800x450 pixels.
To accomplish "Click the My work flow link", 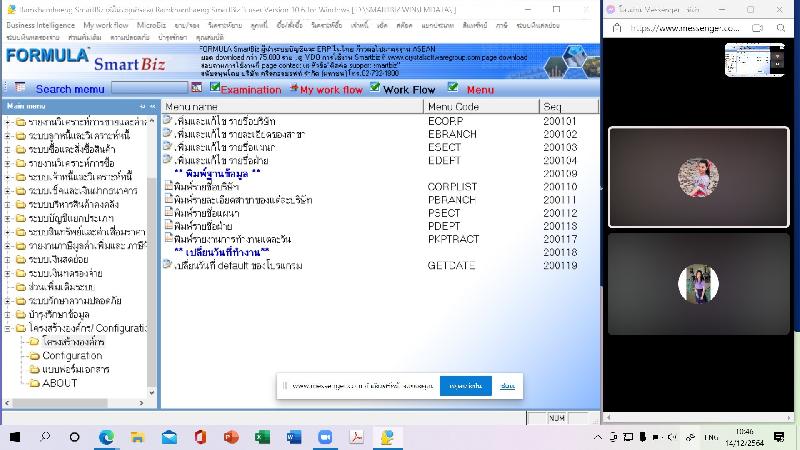I will pos(331,90).
